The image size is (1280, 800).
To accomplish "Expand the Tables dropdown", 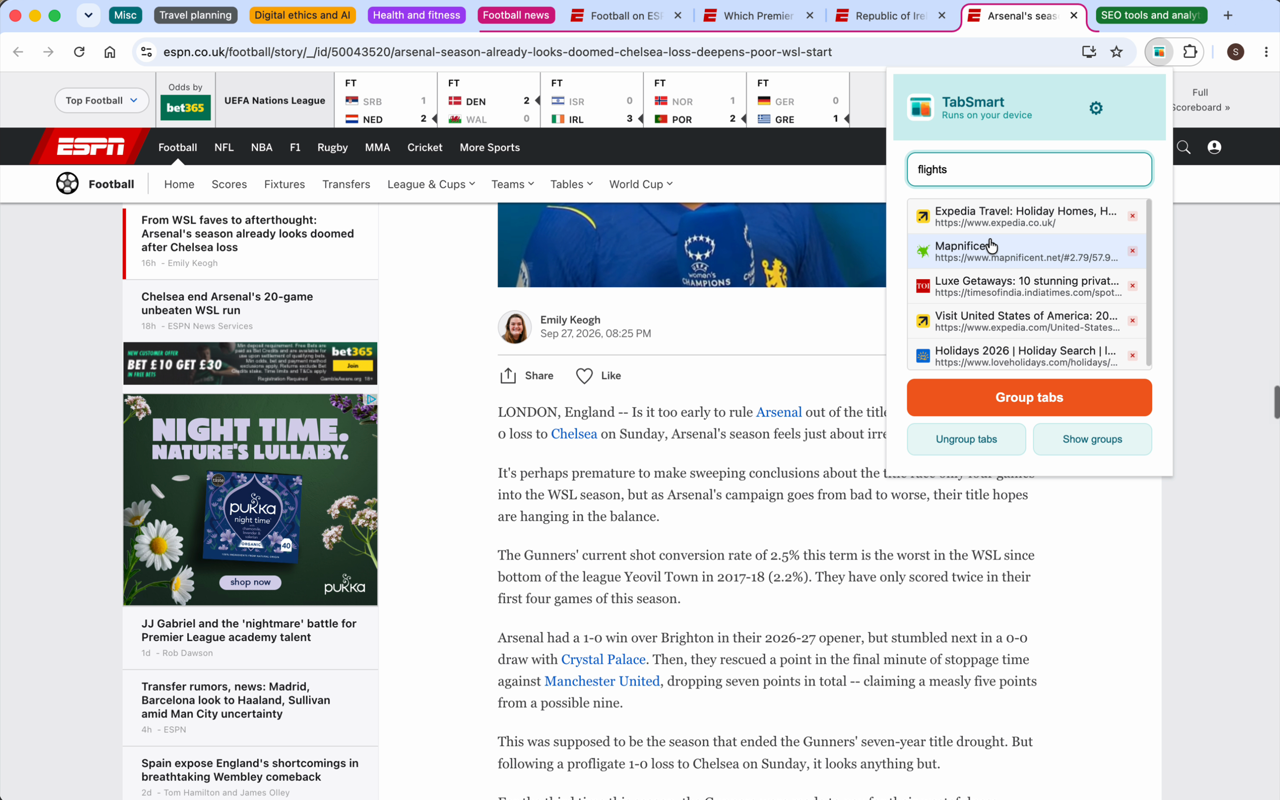I will 571,184.
